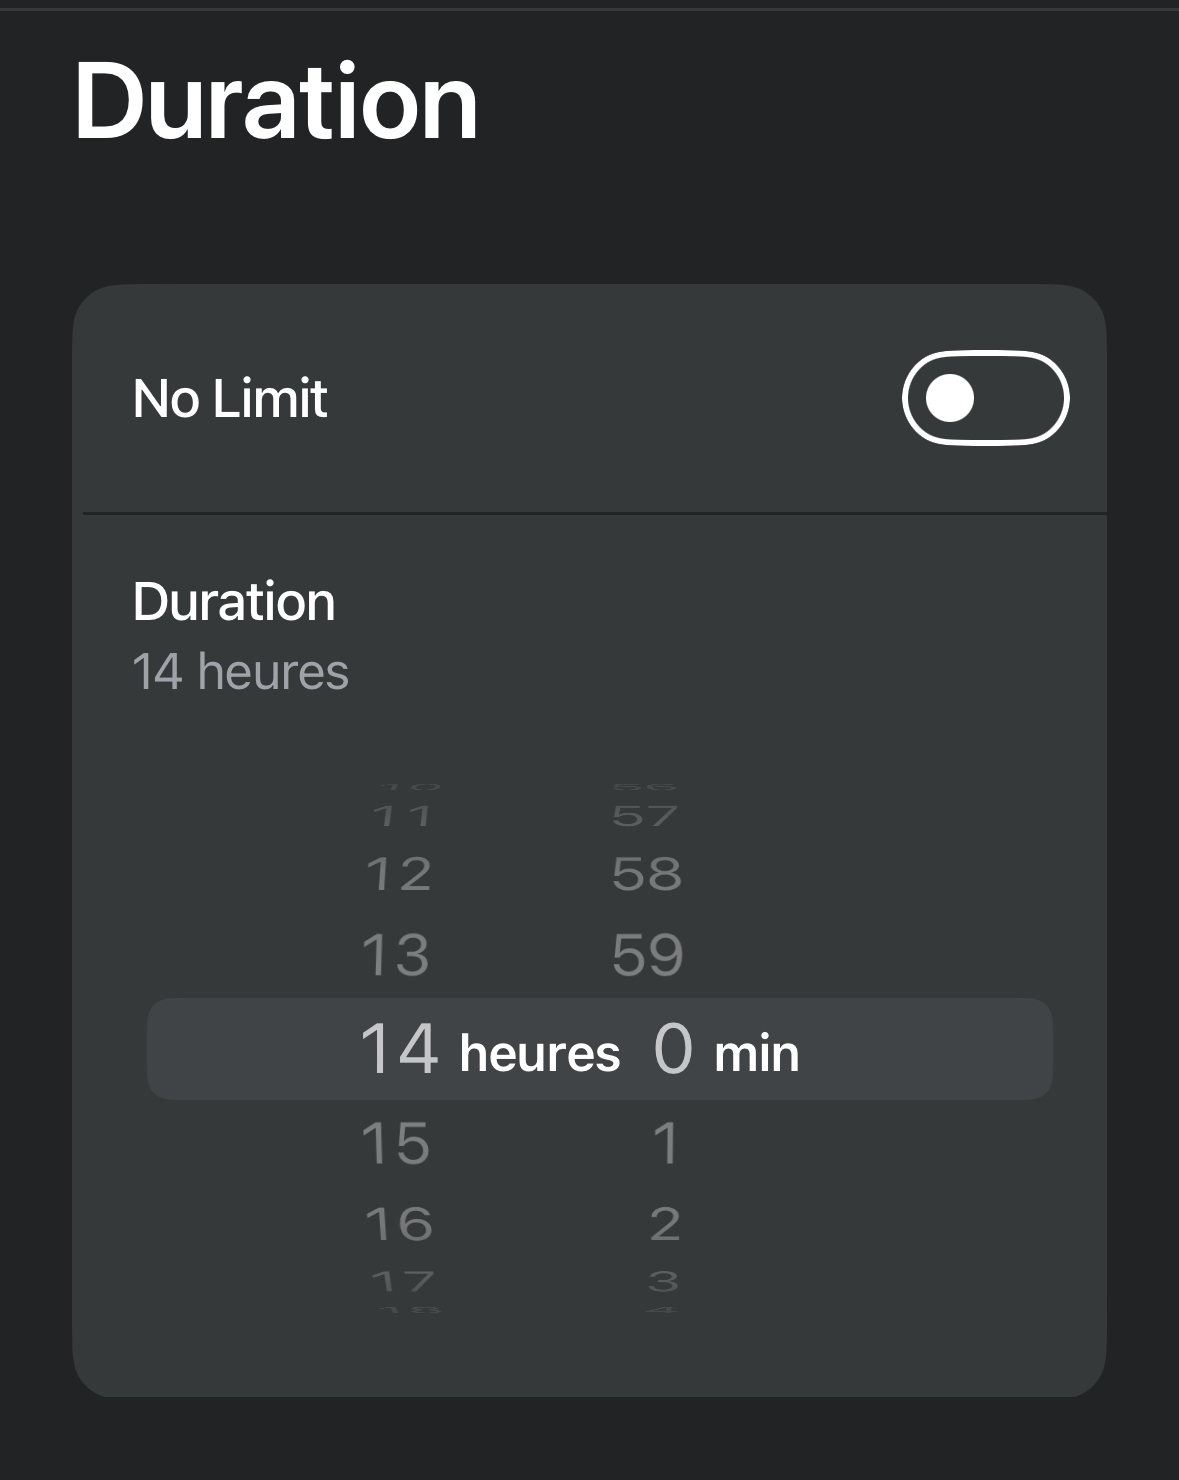Select 2 in the minutes wheel
Image resolution: width=1179 pixels, height=1480 pixels.
665,1224
